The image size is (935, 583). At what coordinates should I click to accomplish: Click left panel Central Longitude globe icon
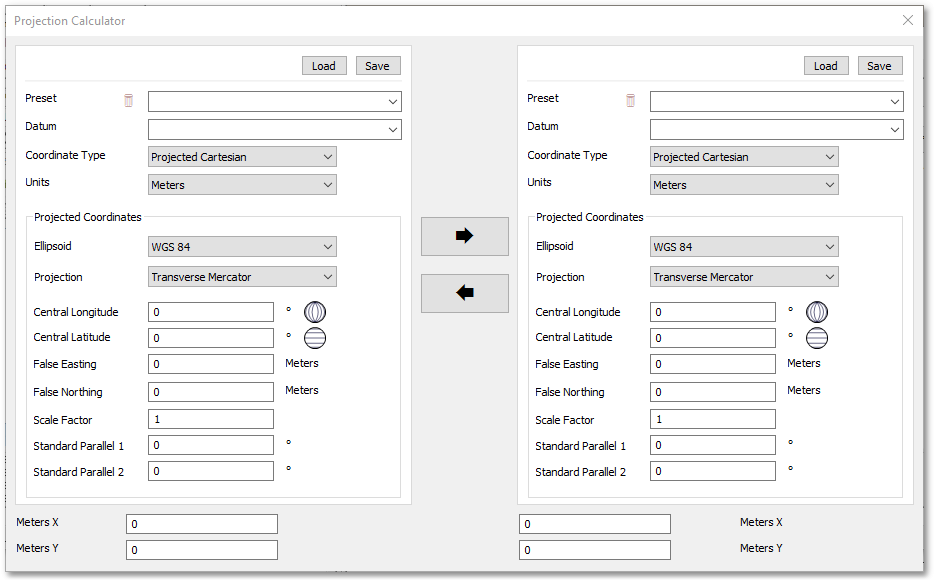315,312
